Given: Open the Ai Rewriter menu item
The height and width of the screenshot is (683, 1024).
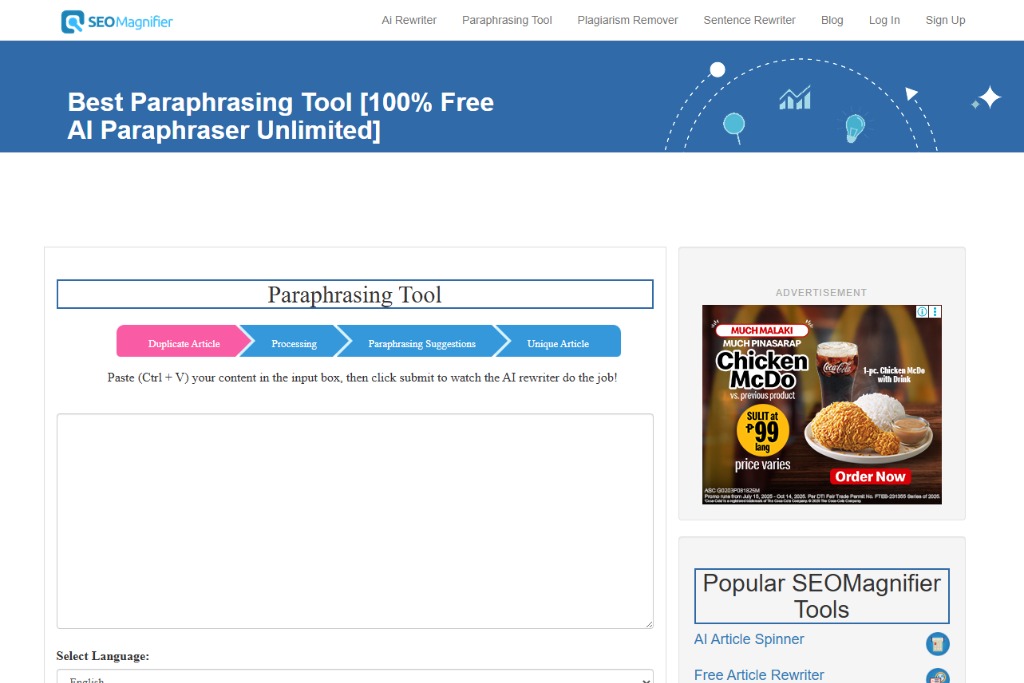Looking at the screenshot, I should (409, 20).
